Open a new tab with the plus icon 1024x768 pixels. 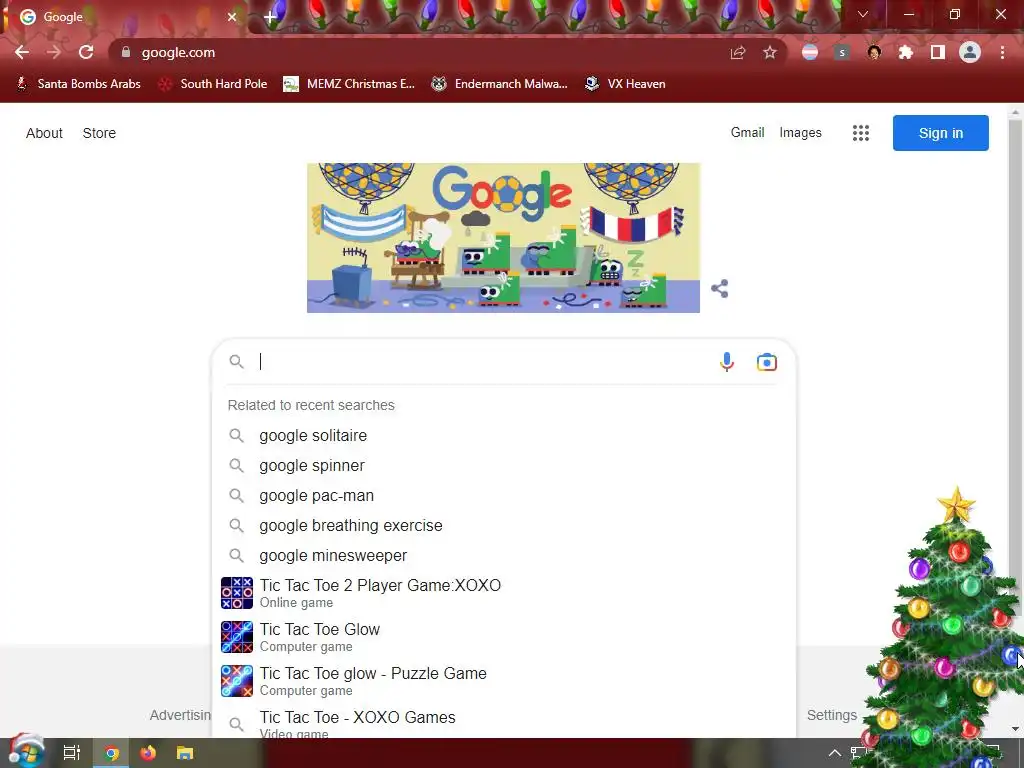pos(270,17)
